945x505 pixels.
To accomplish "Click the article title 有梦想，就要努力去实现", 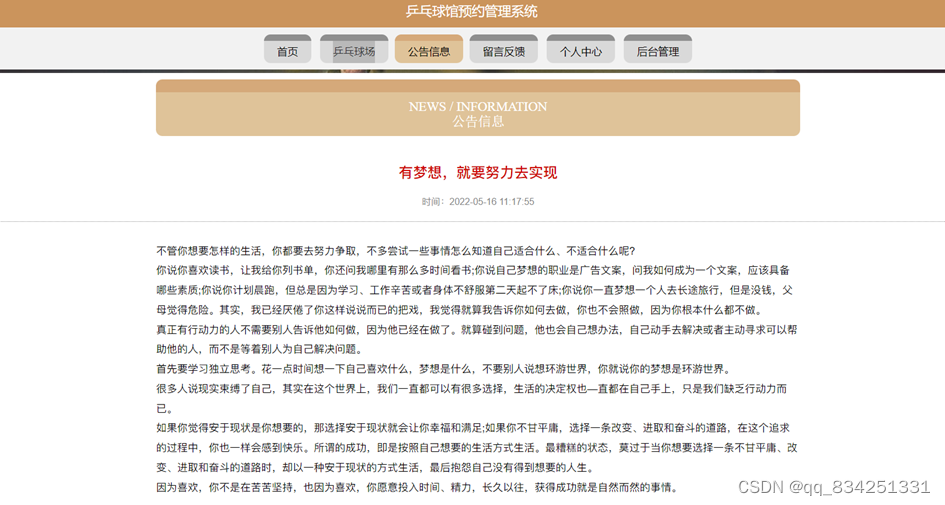I will pos(478,172).
